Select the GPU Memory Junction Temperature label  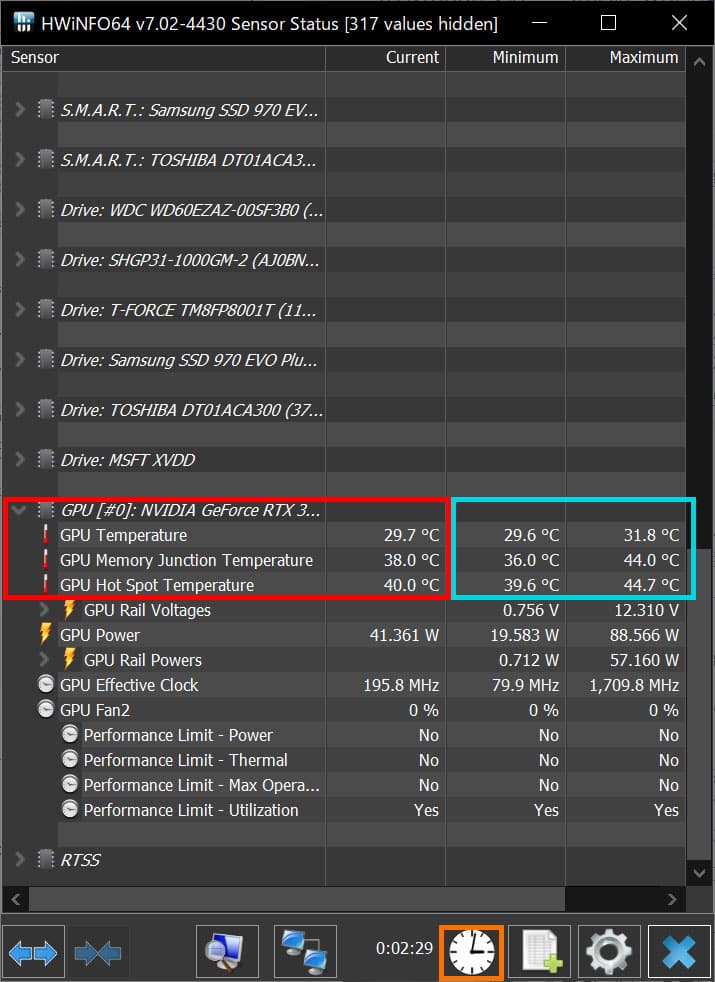186,560
